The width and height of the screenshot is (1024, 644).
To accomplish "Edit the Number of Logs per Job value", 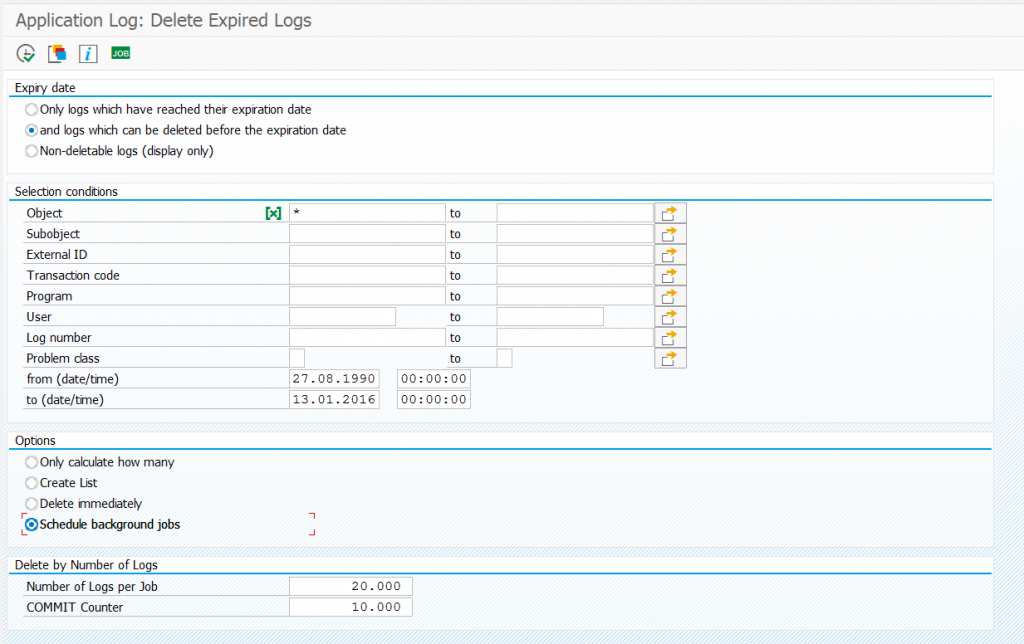I will 350,585.
